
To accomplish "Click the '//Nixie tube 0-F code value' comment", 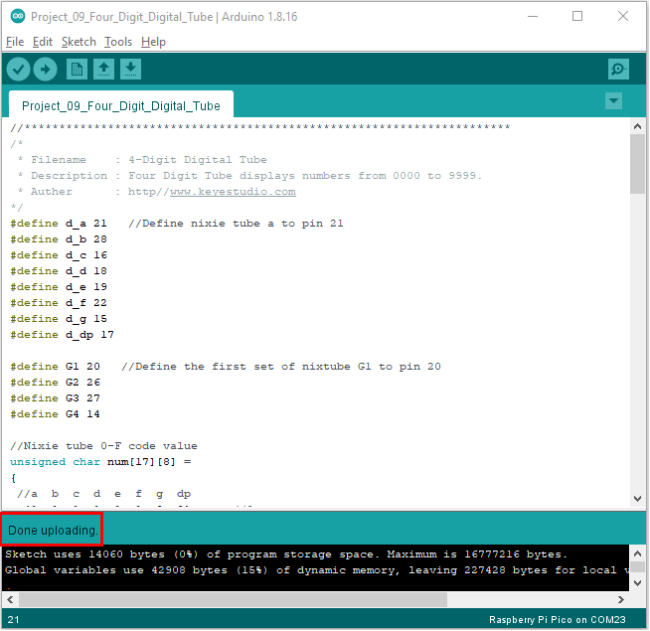I will (104, 446).
